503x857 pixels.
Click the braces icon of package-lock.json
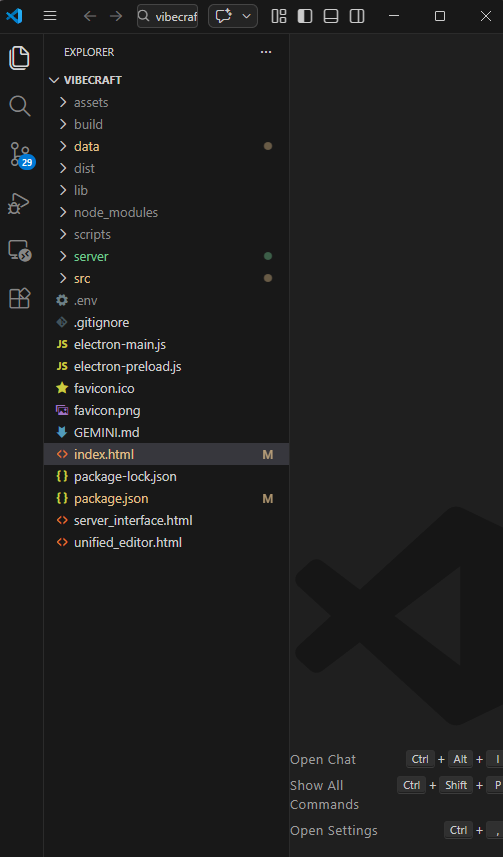[62, 476]
